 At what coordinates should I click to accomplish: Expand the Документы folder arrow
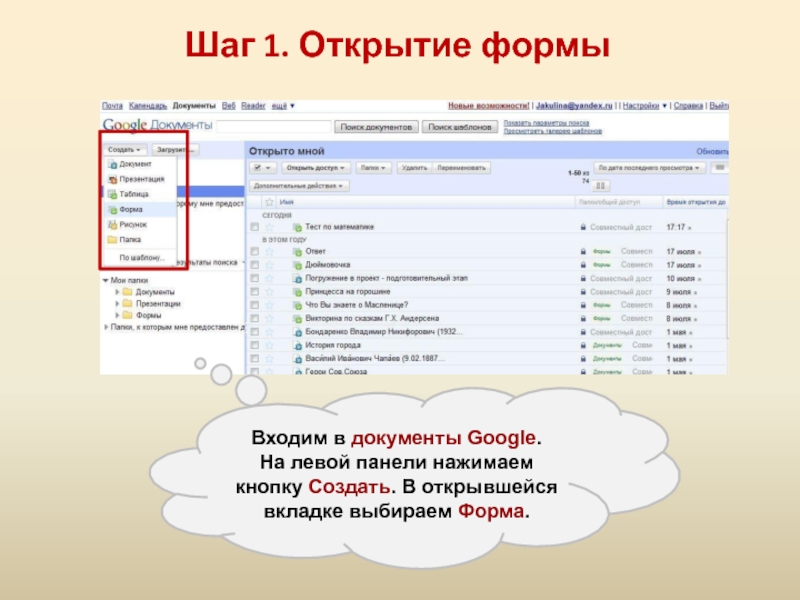point(117,292)
